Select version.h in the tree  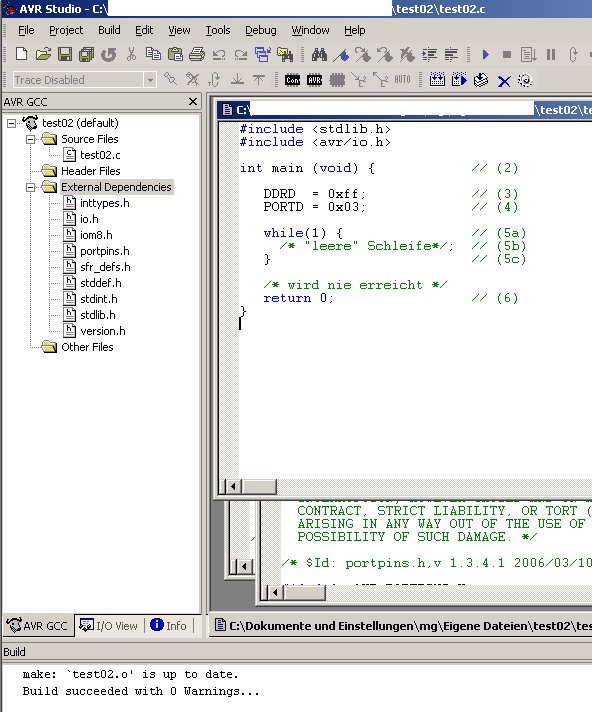click(x=95, y=331)
